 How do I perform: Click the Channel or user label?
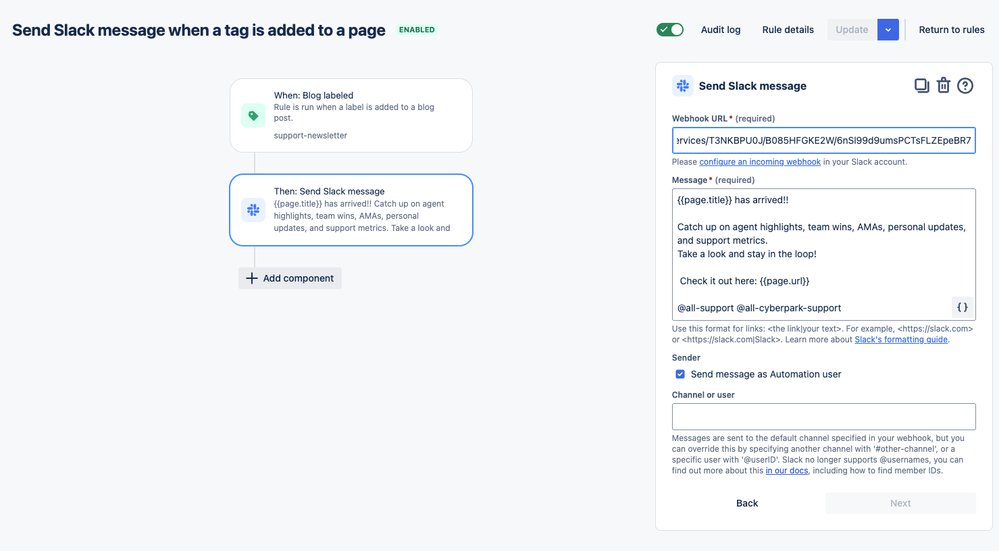click(703, 394)
